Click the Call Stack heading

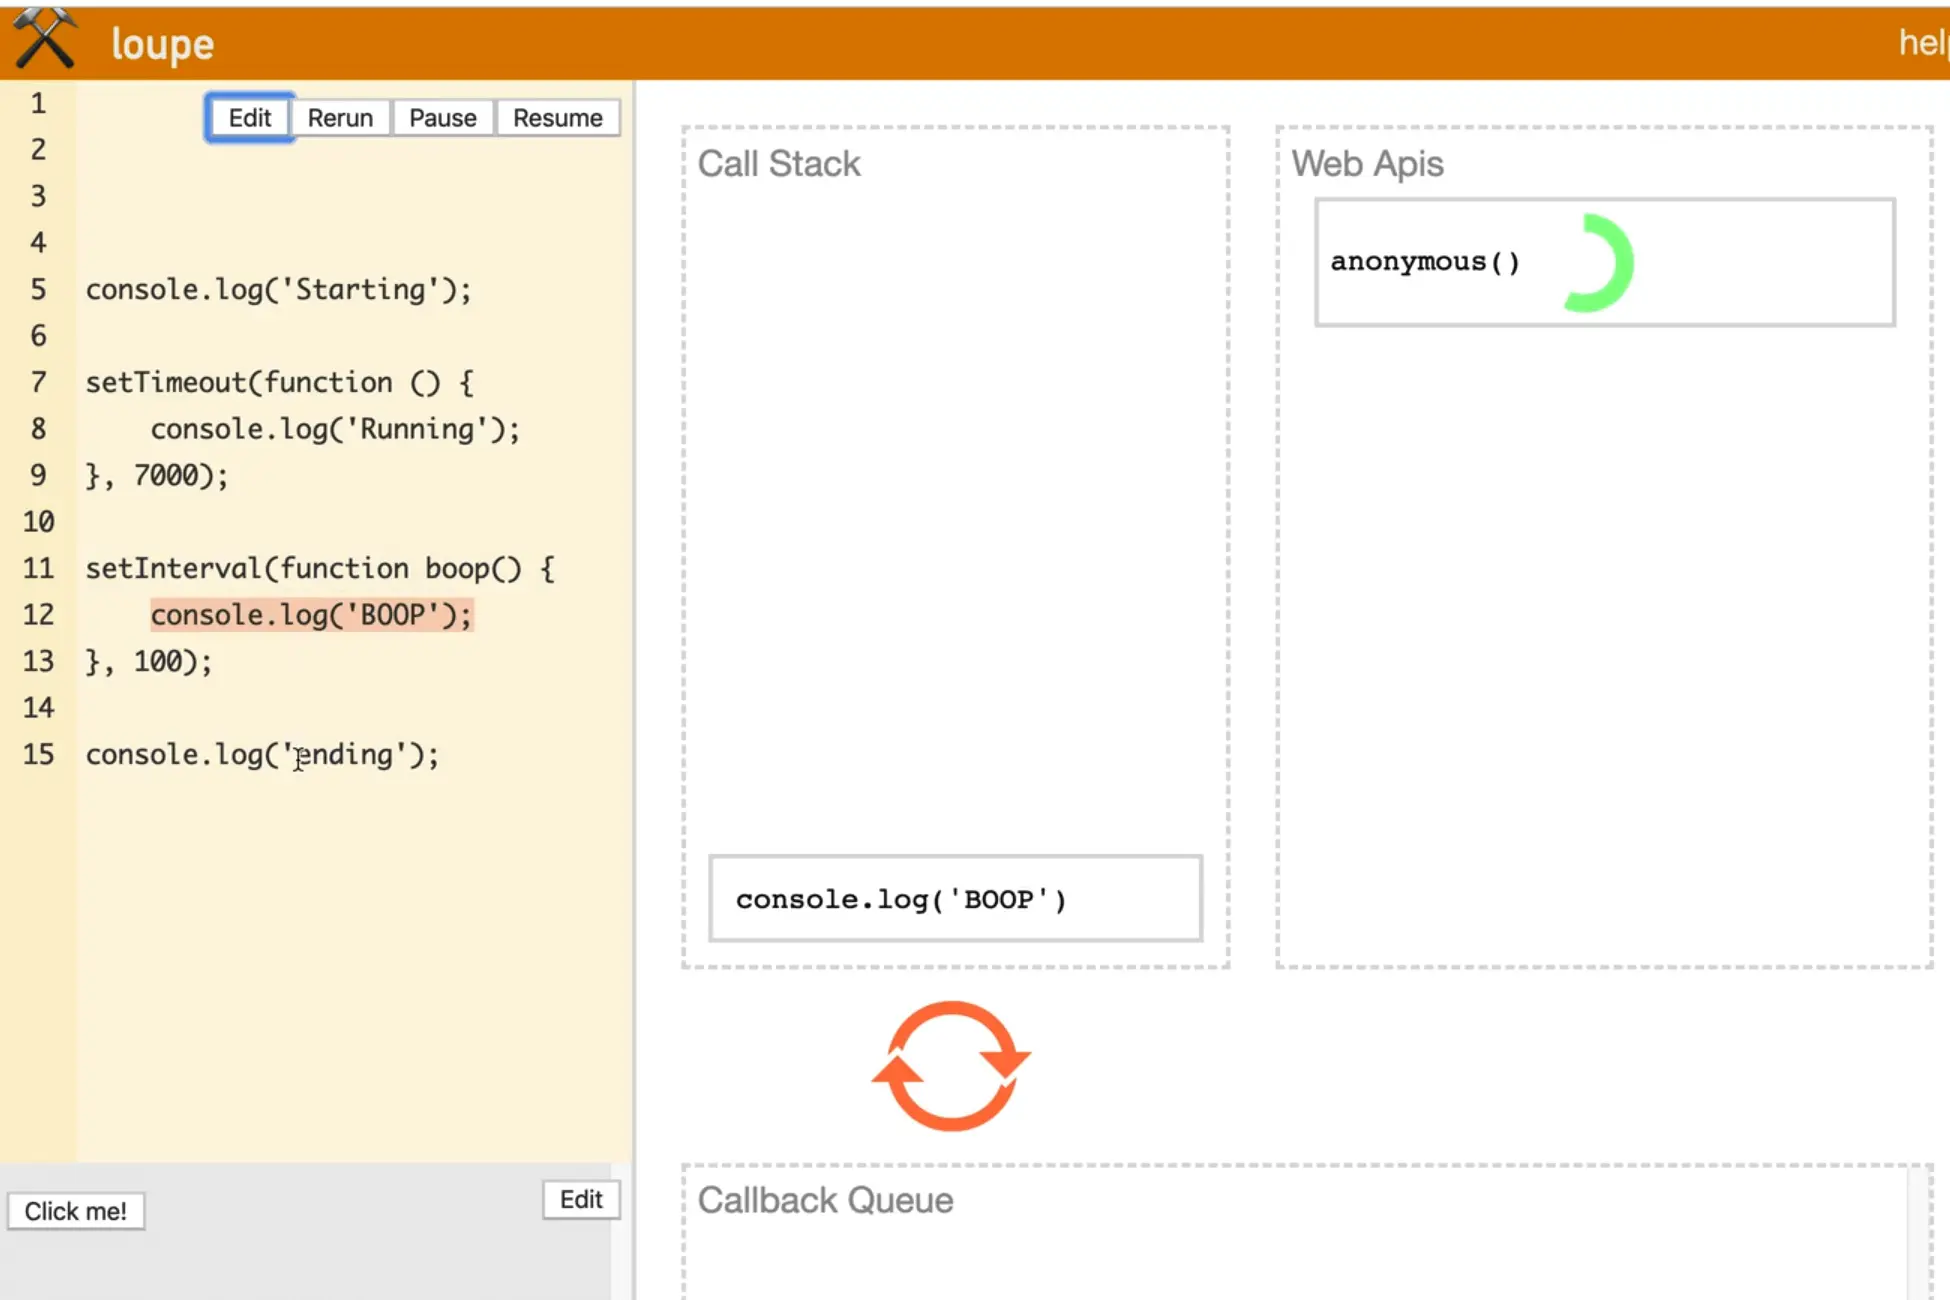pyautogui.click(x=778, y=163)
